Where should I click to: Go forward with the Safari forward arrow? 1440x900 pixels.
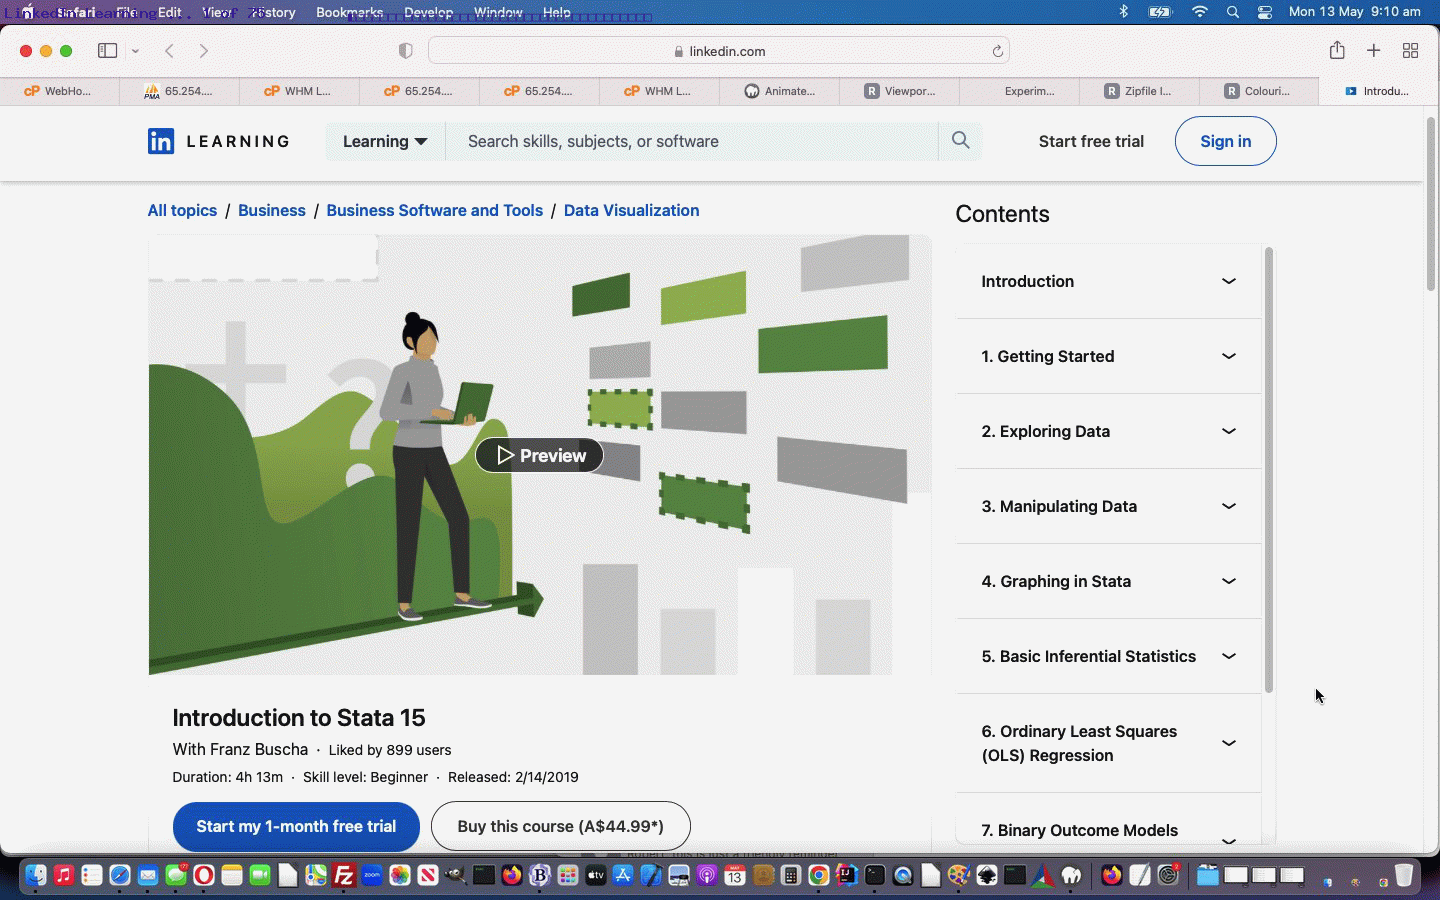point(203,51)
